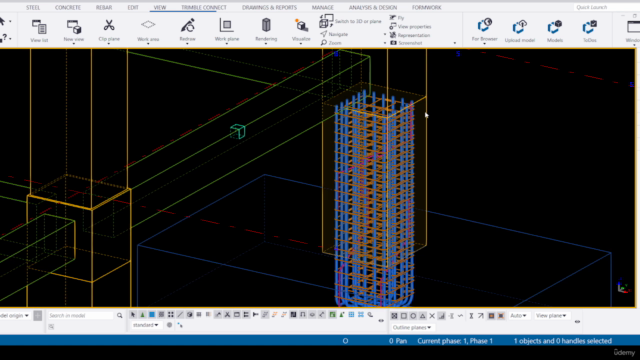This screenshot has height=360, width=640.
Task: Click the triangle snap switch icon
Action: [422, 316]
